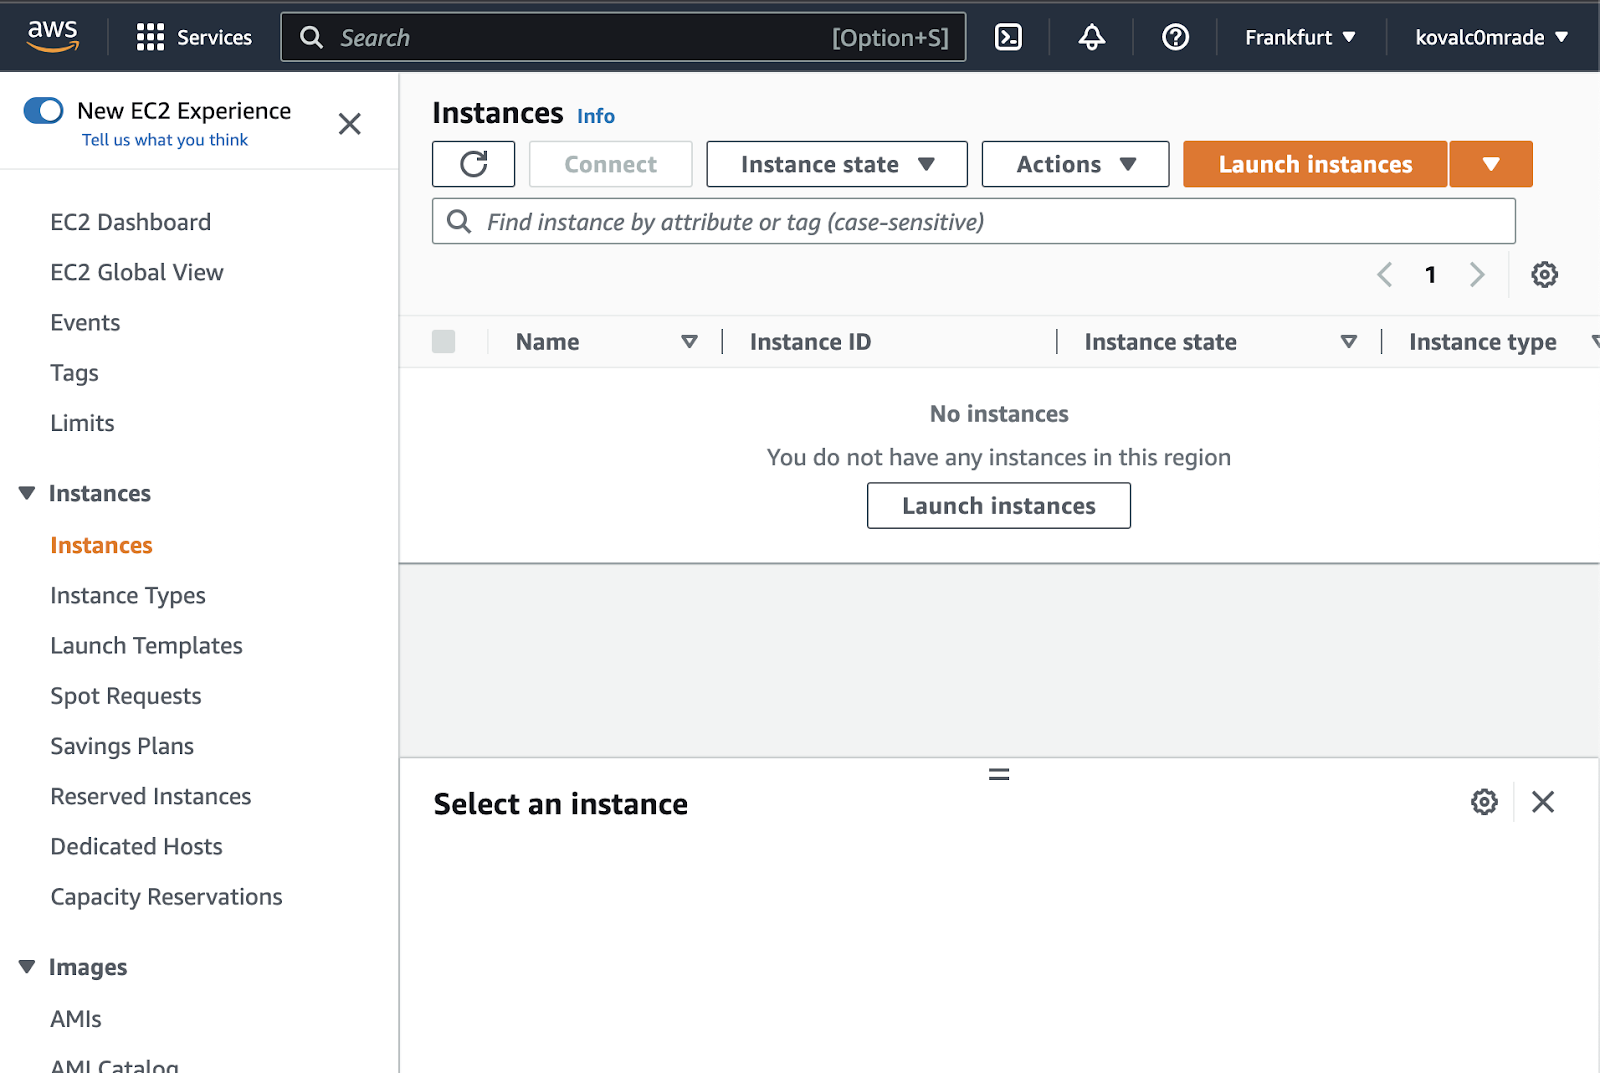The image size is (1600, 1073).
Task: Go to Events in sidebar
Action: (x=85, y=322)
